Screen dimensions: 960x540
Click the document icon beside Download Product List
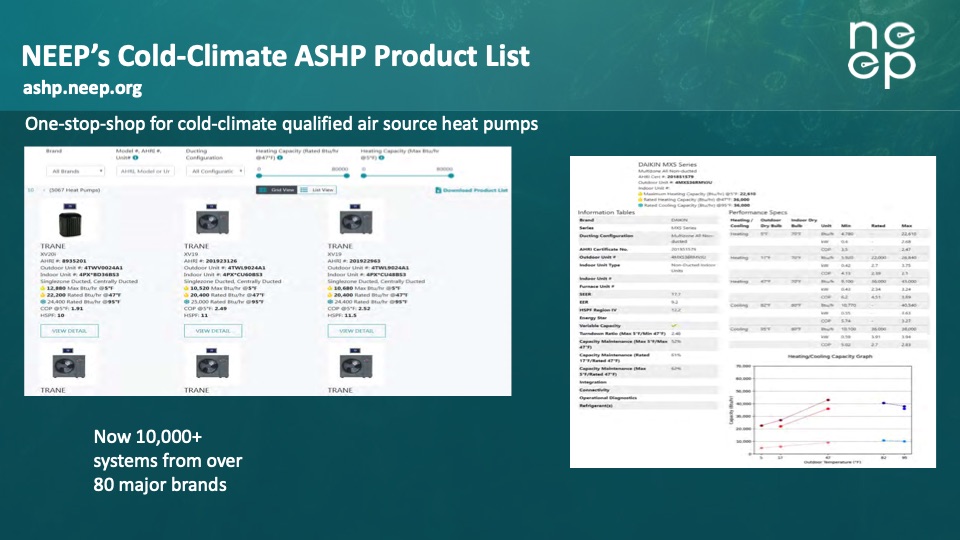(x=438, y=190)
